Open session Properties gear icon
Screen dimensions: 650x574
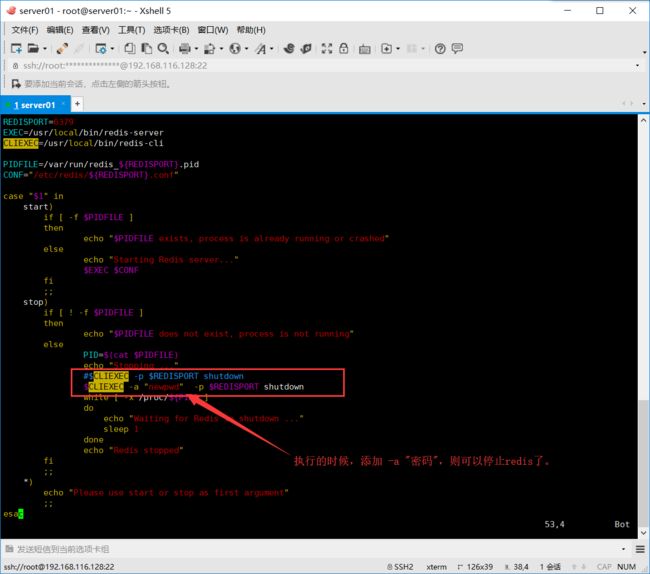101,48
